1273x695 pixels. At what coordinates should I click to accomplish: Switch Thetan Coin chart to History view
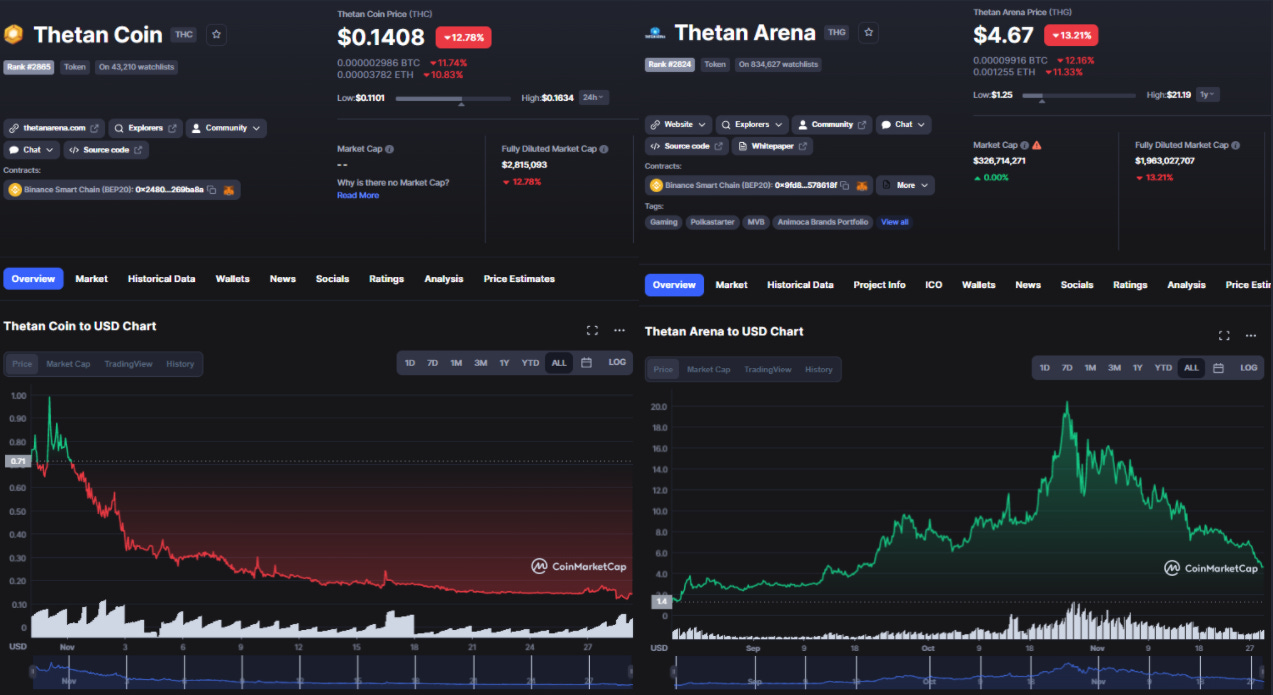pos(180,364)
